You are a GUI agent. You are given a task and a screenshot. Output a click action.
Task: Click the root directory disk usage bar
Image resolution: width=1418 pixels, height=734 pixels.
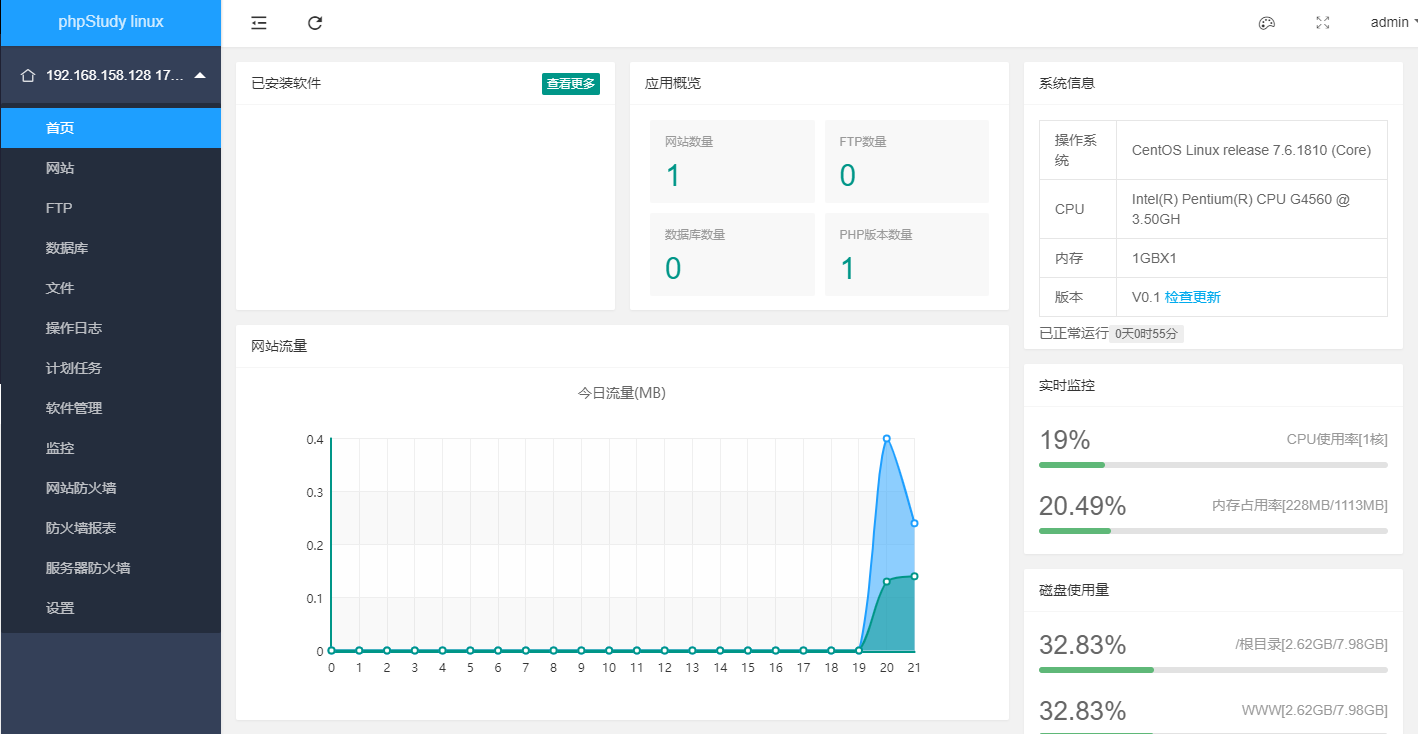1213,669
